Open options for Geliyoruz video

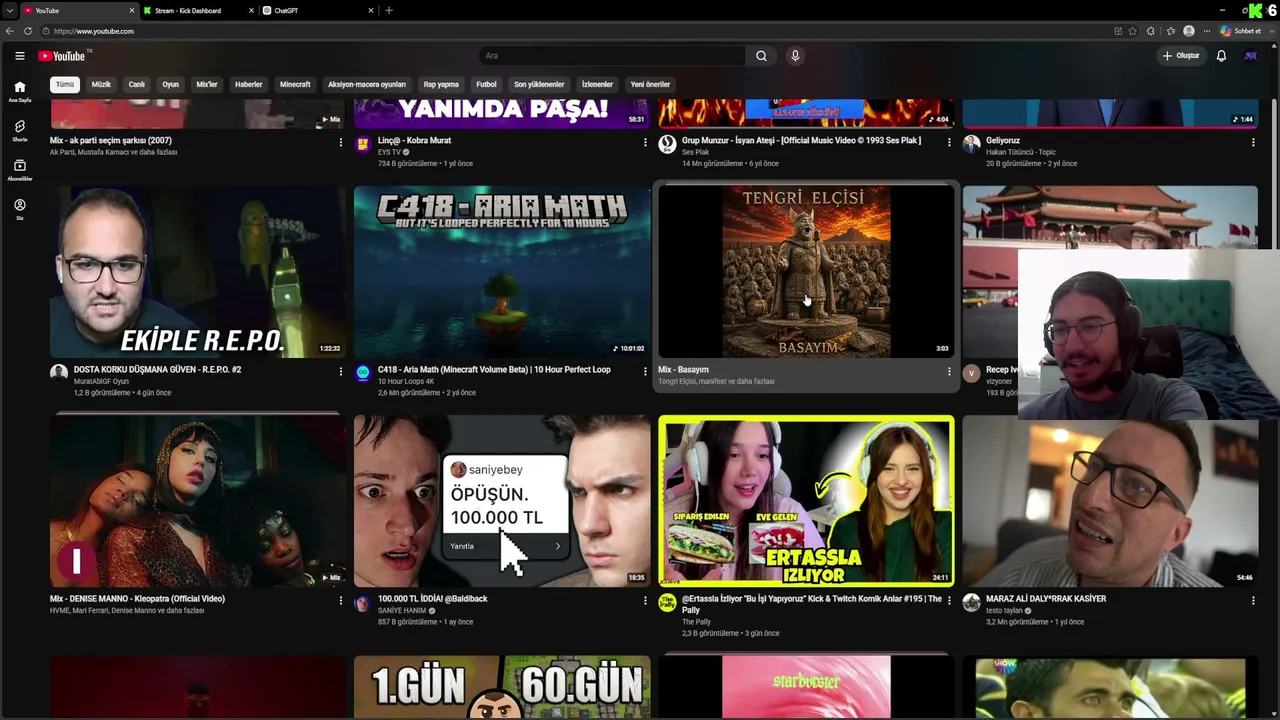[x=1253, y=142]
